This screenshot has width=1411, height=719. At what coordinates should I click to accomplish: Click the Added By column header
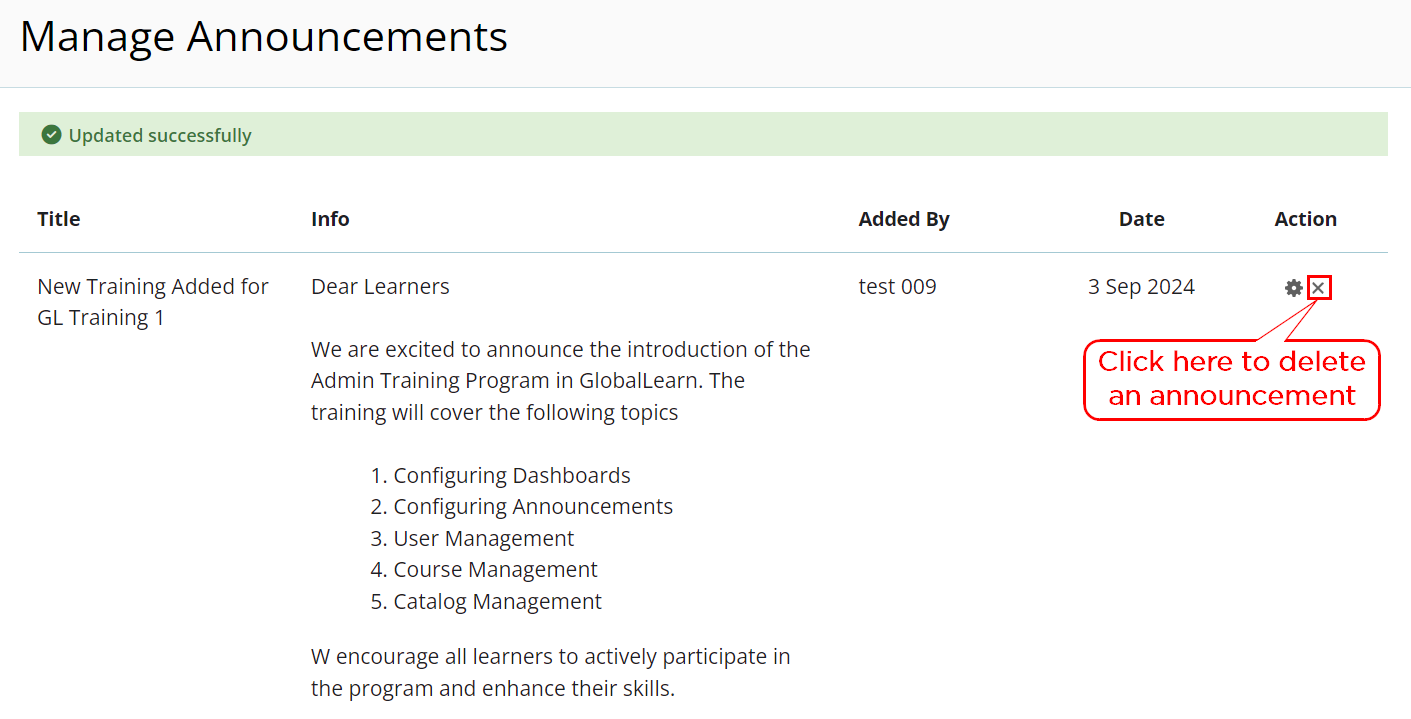tap(904, 219)
